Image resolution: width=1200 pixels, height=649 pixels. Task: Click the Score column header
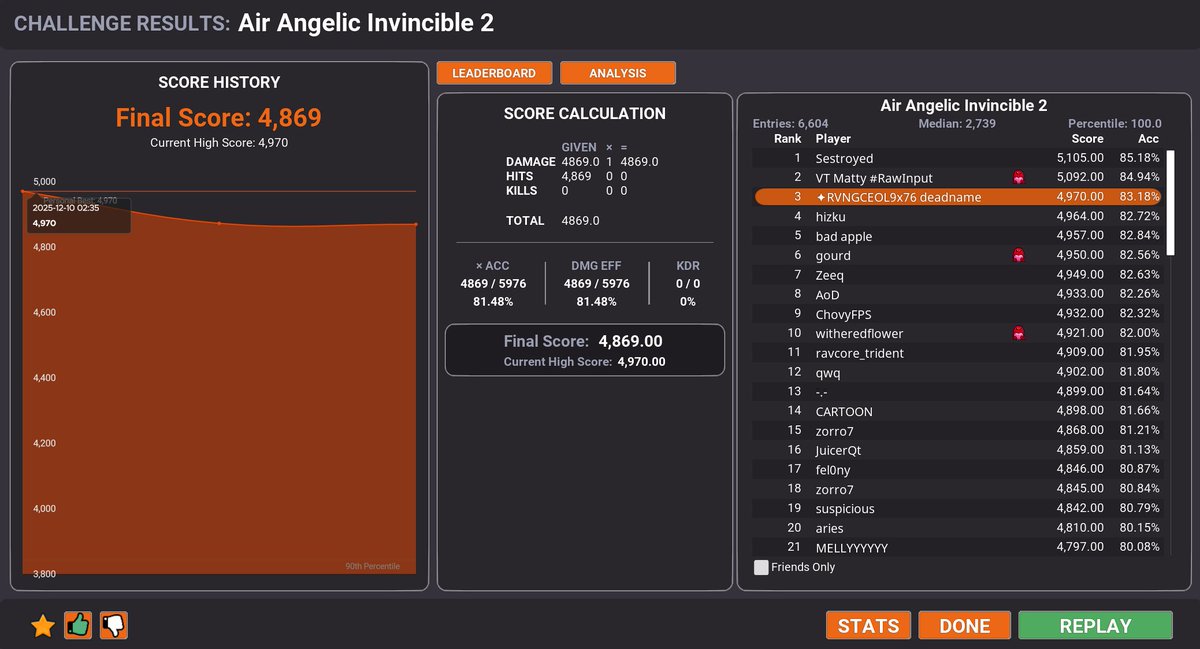coord(1087,139)
